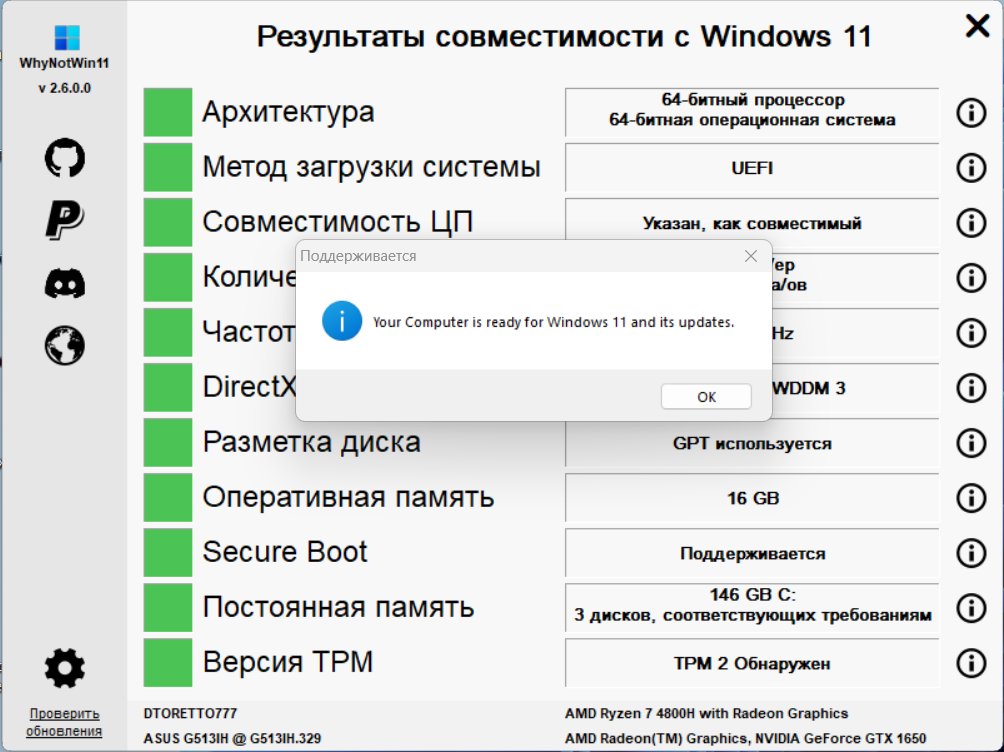Click the version v 2.6.0.0 label
The image size is (1004, 752).
click(x=65, y=88)
